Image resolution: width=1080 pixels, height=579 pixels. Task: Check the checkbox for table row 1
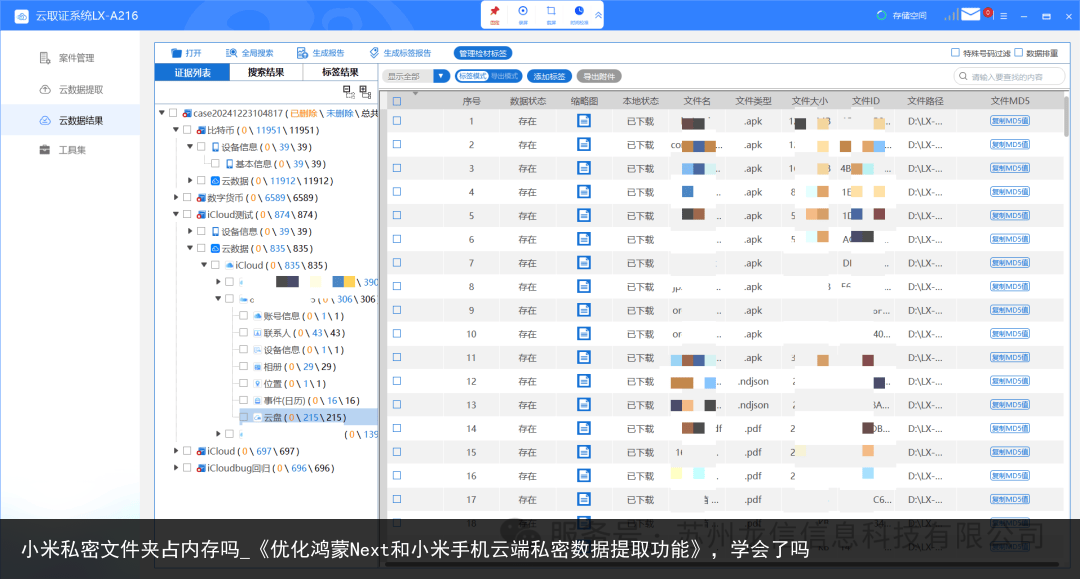click(397, 120)
